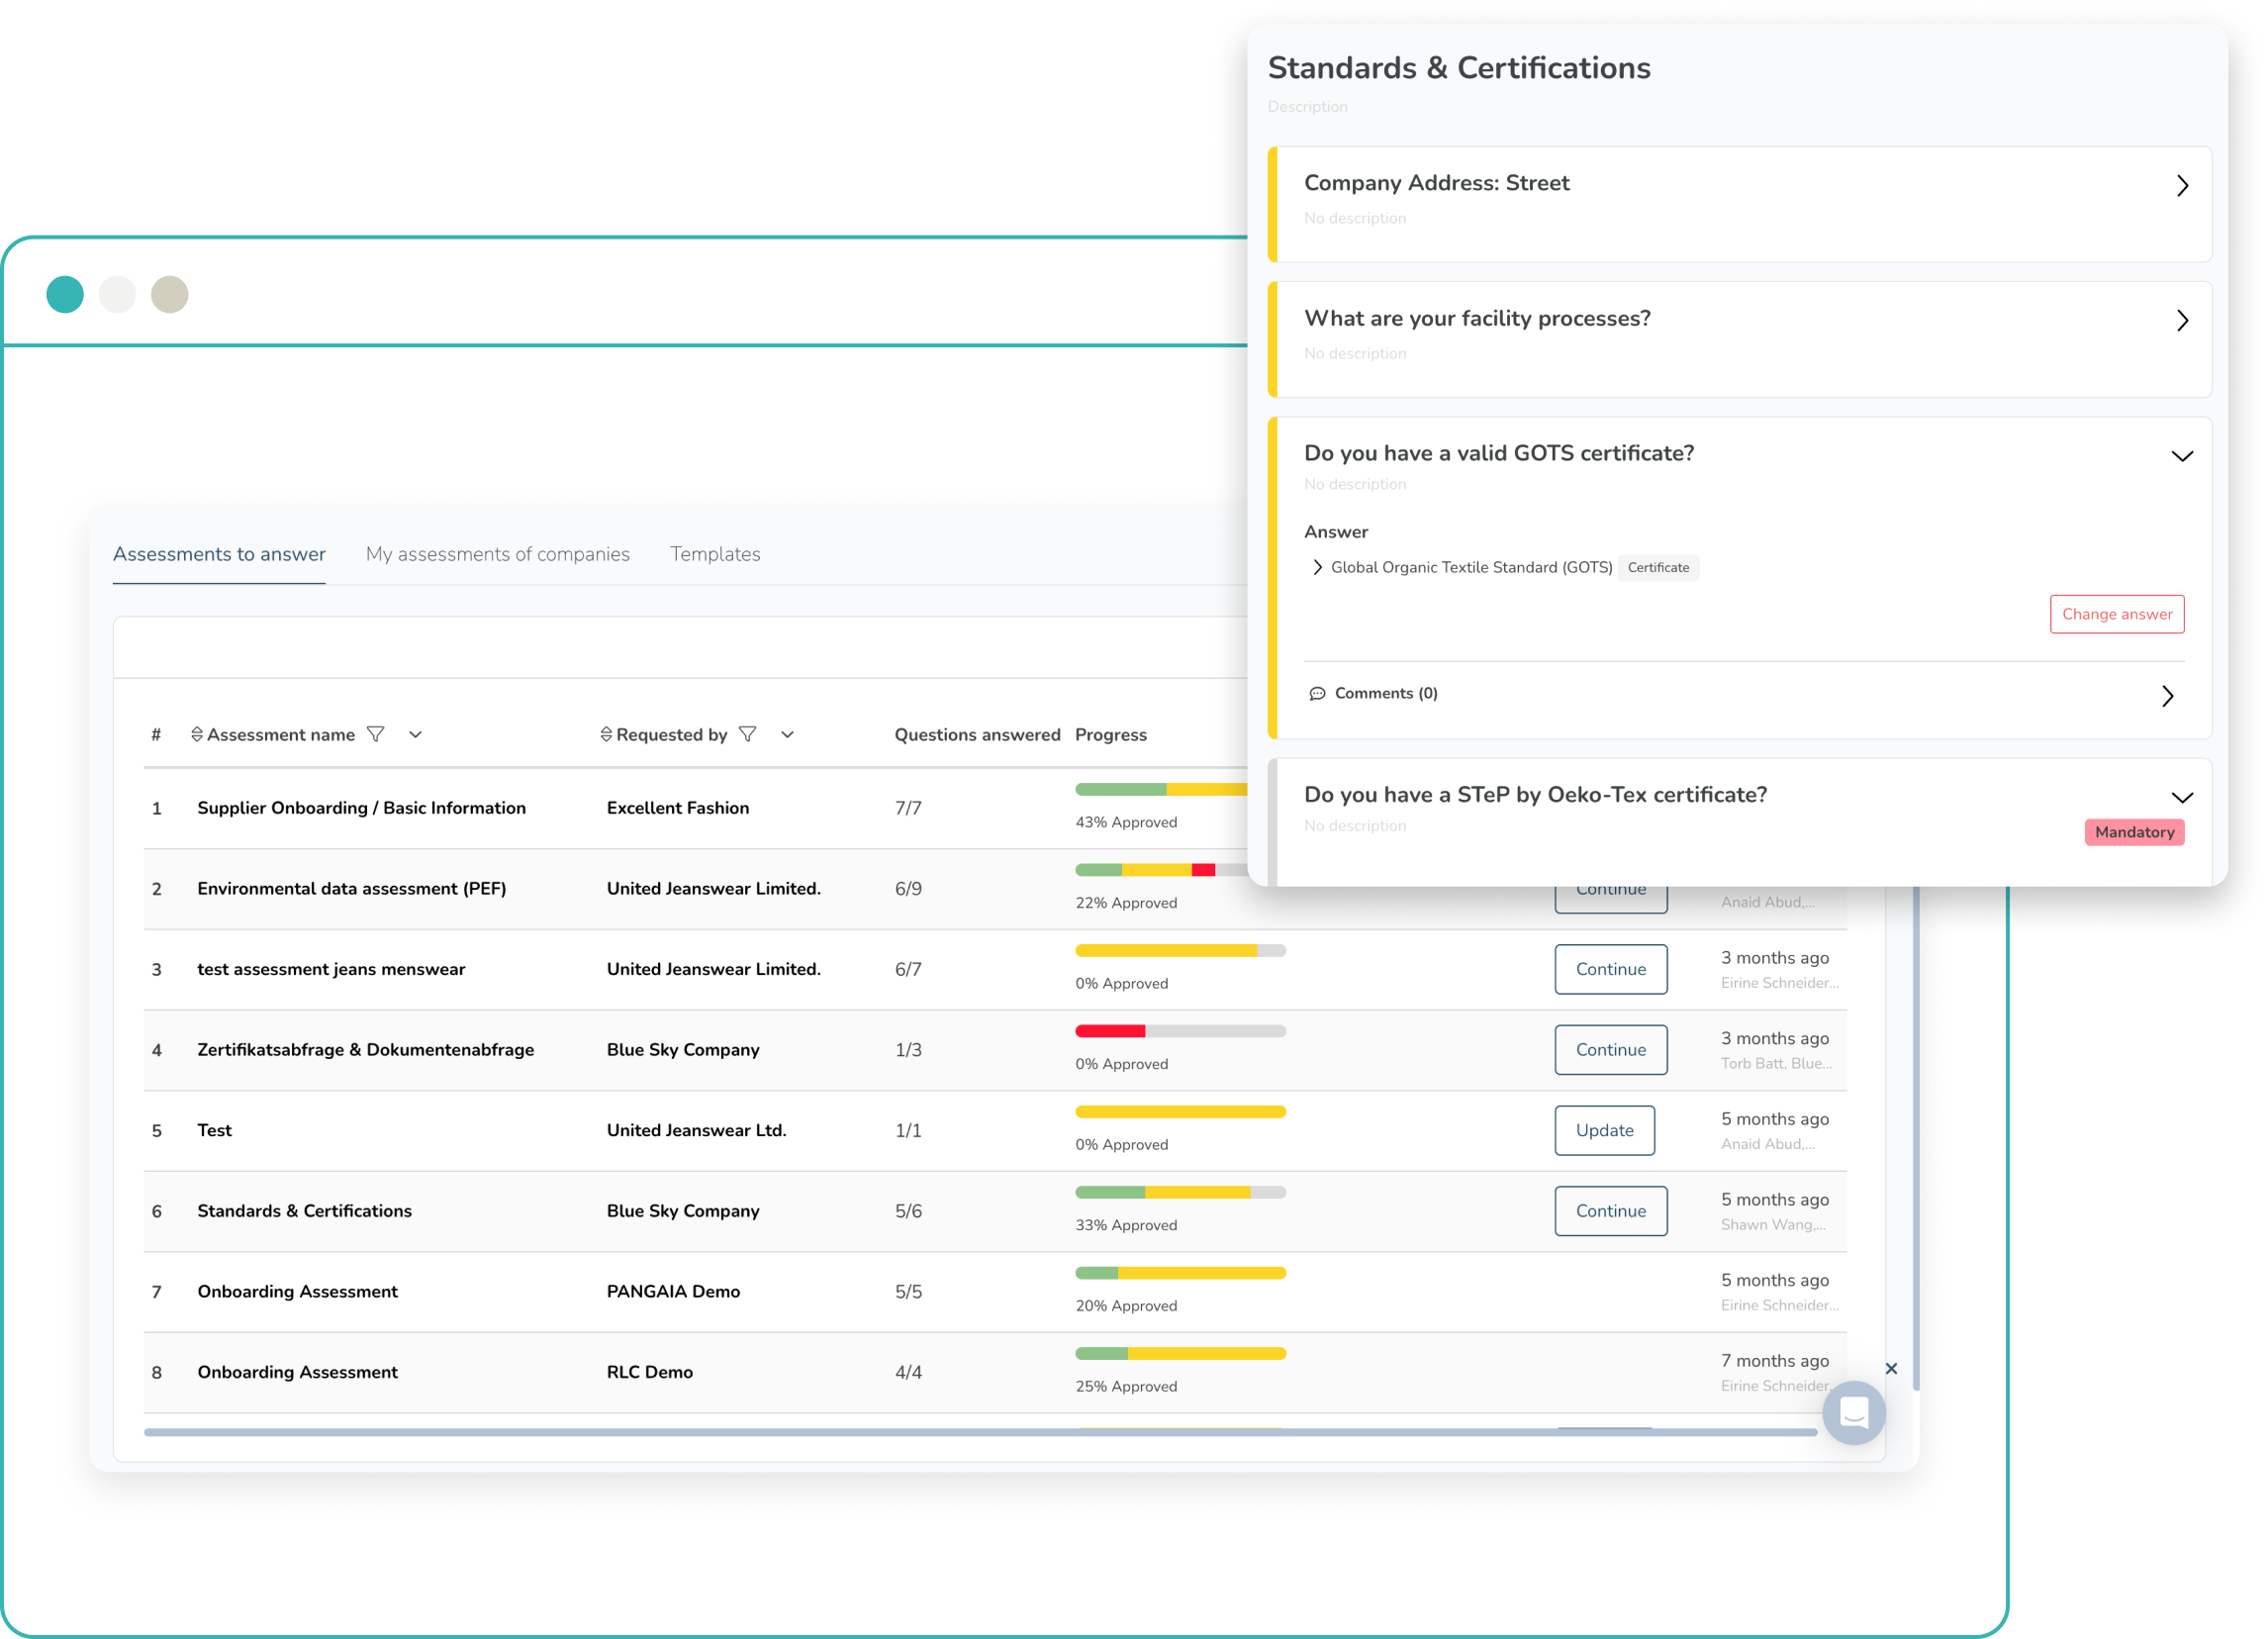Click Update for the Test assessment

(x=1604, y=1130)
